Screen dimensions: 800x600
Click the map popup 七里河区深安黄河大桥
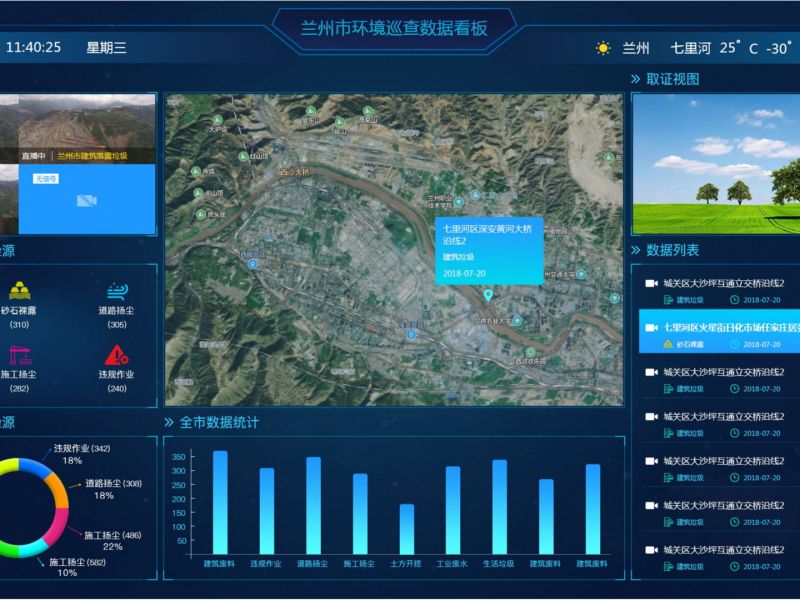tap(488, 234)
